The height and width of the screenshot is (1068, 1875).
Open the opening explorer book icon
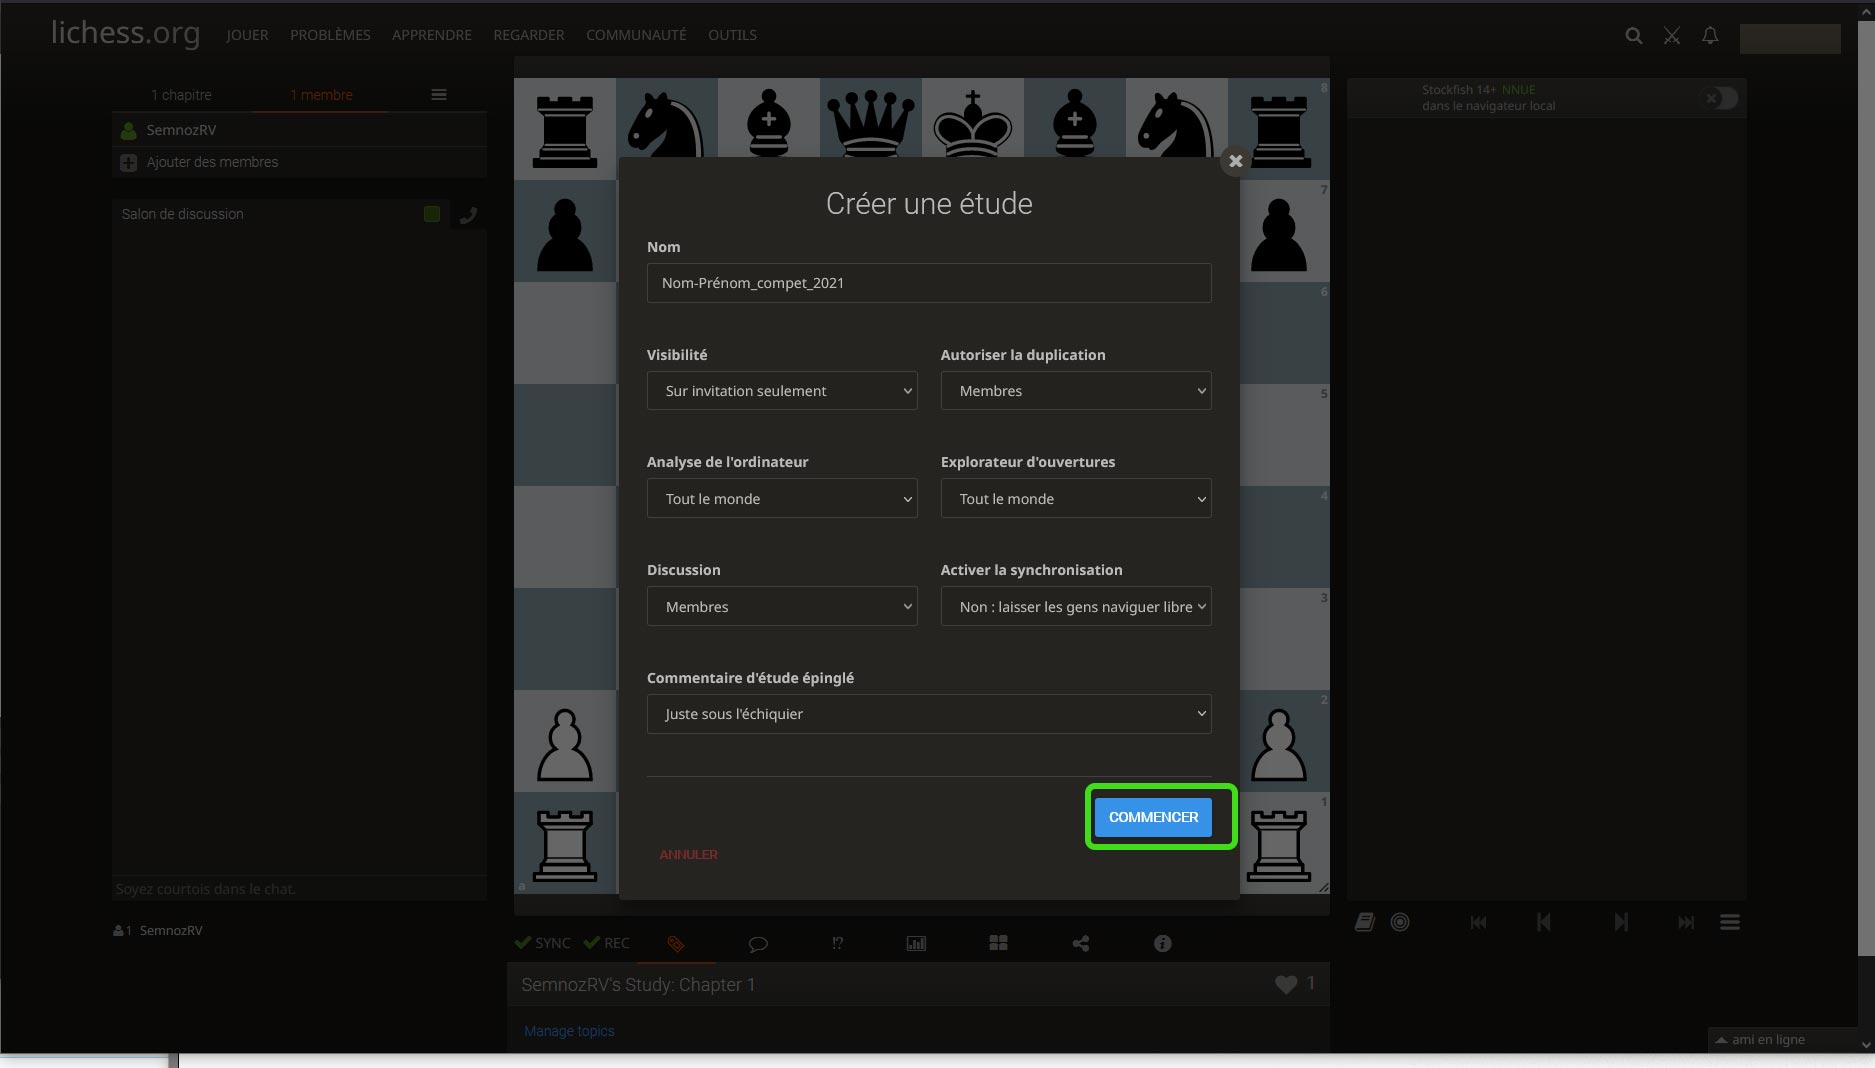click(1364, 922)
